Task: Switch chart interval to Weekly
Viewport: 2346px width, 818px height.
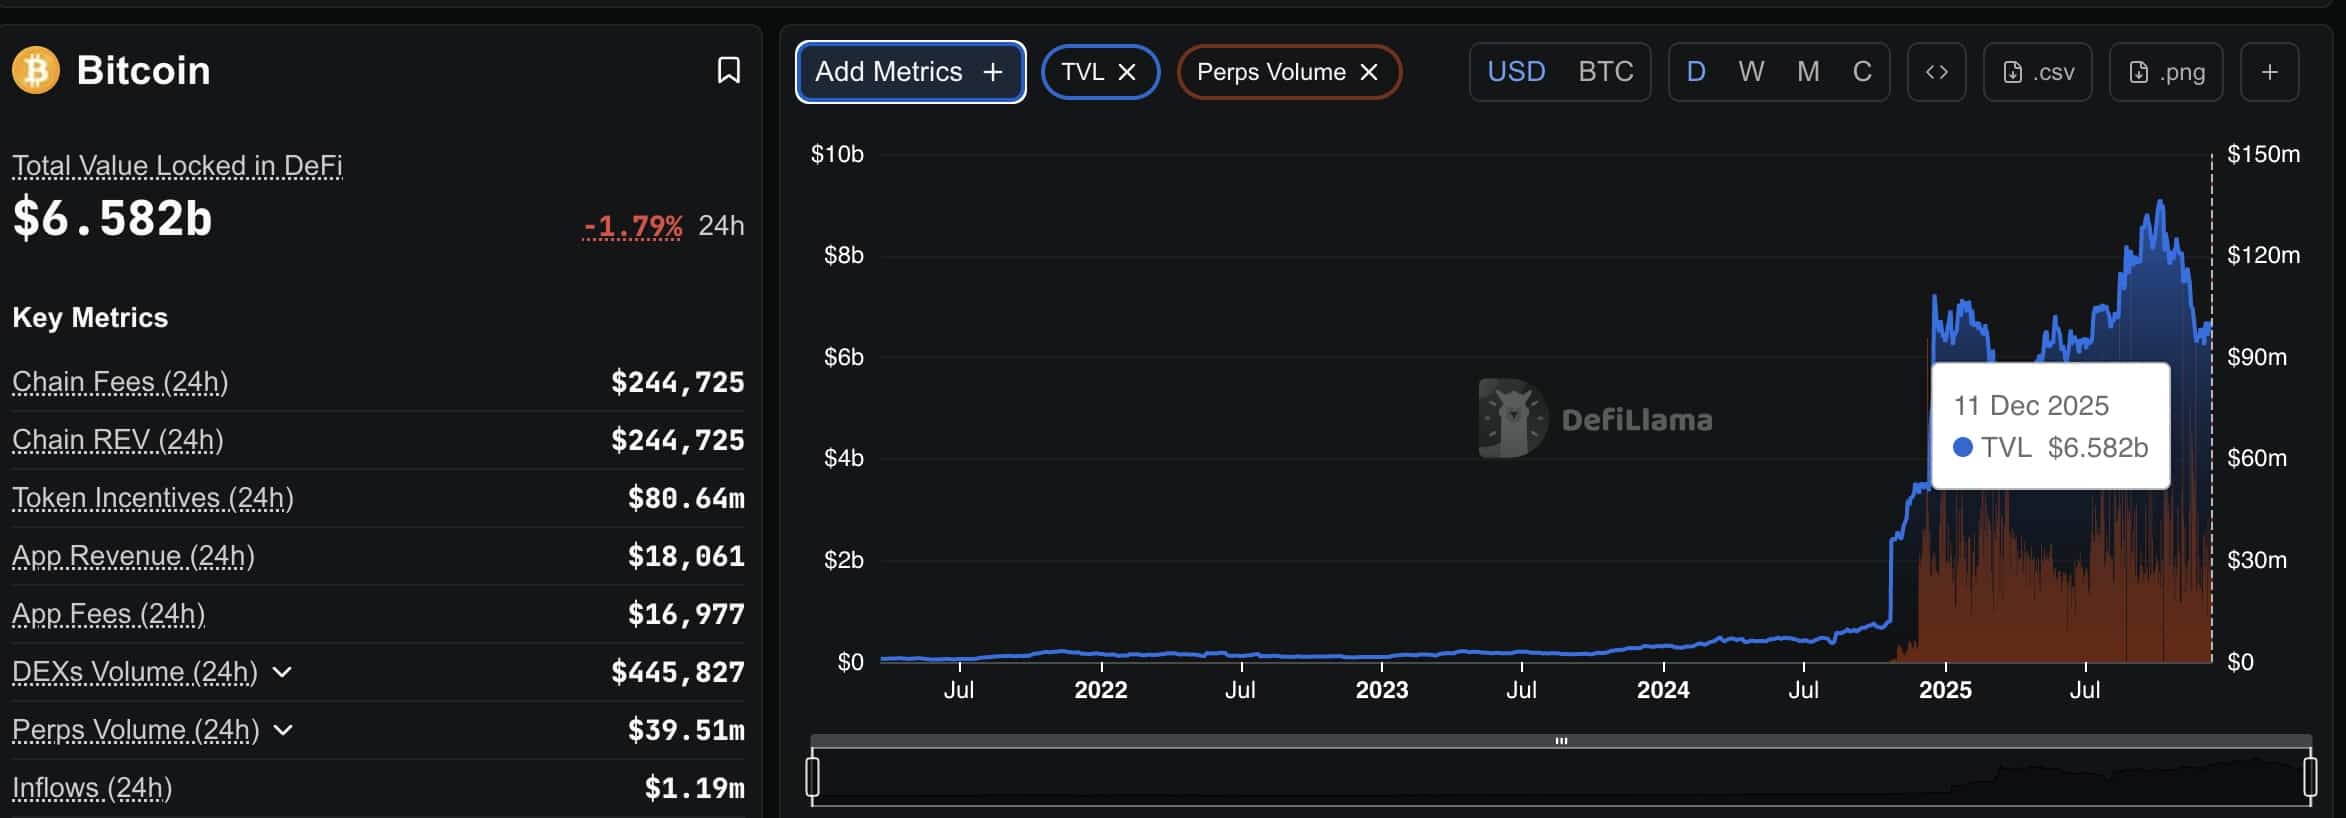Action: point(1751,71)
